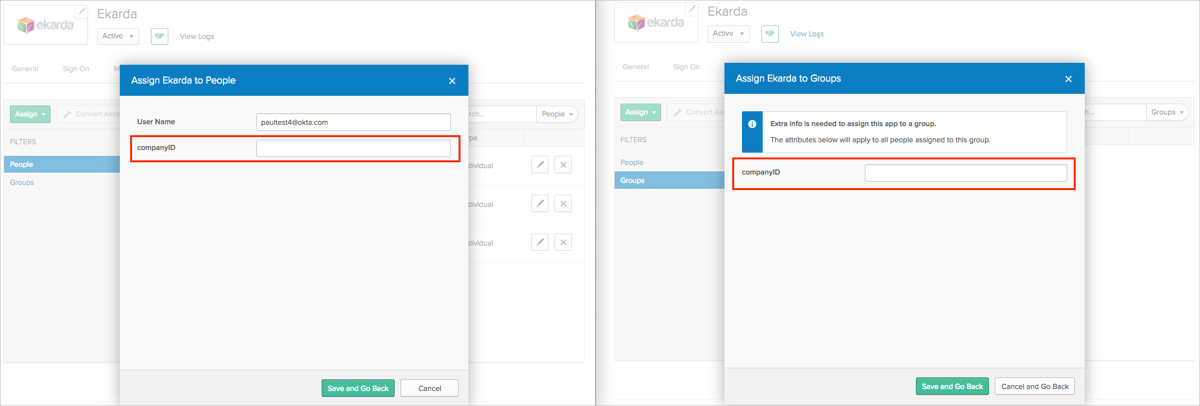Click Save and Go Back in People dialog

(358, 388)
